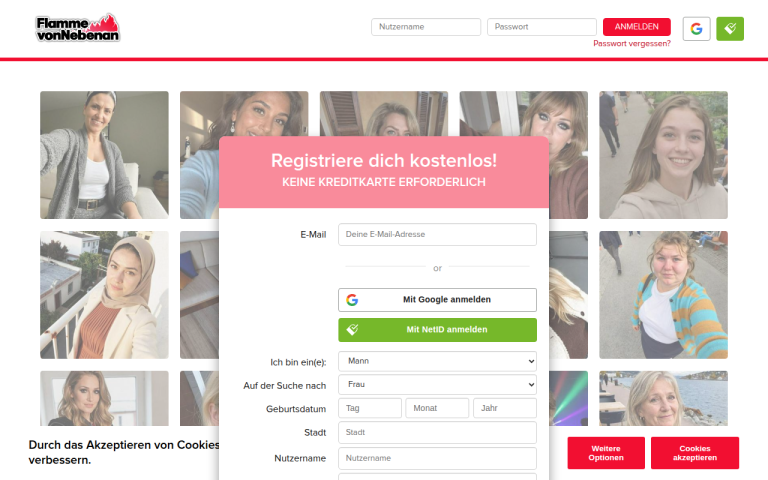
Task: Click the 'Geburtsdatum' label
Action: point(296,409)
